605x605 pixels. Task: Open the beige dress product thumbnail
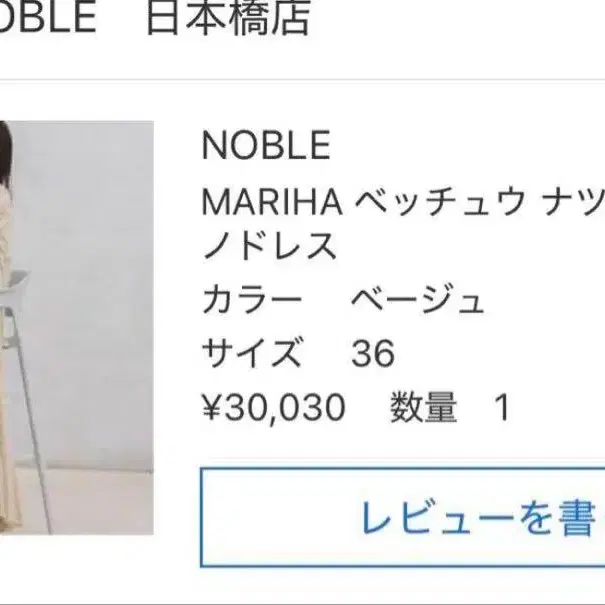tap(77, 328)
